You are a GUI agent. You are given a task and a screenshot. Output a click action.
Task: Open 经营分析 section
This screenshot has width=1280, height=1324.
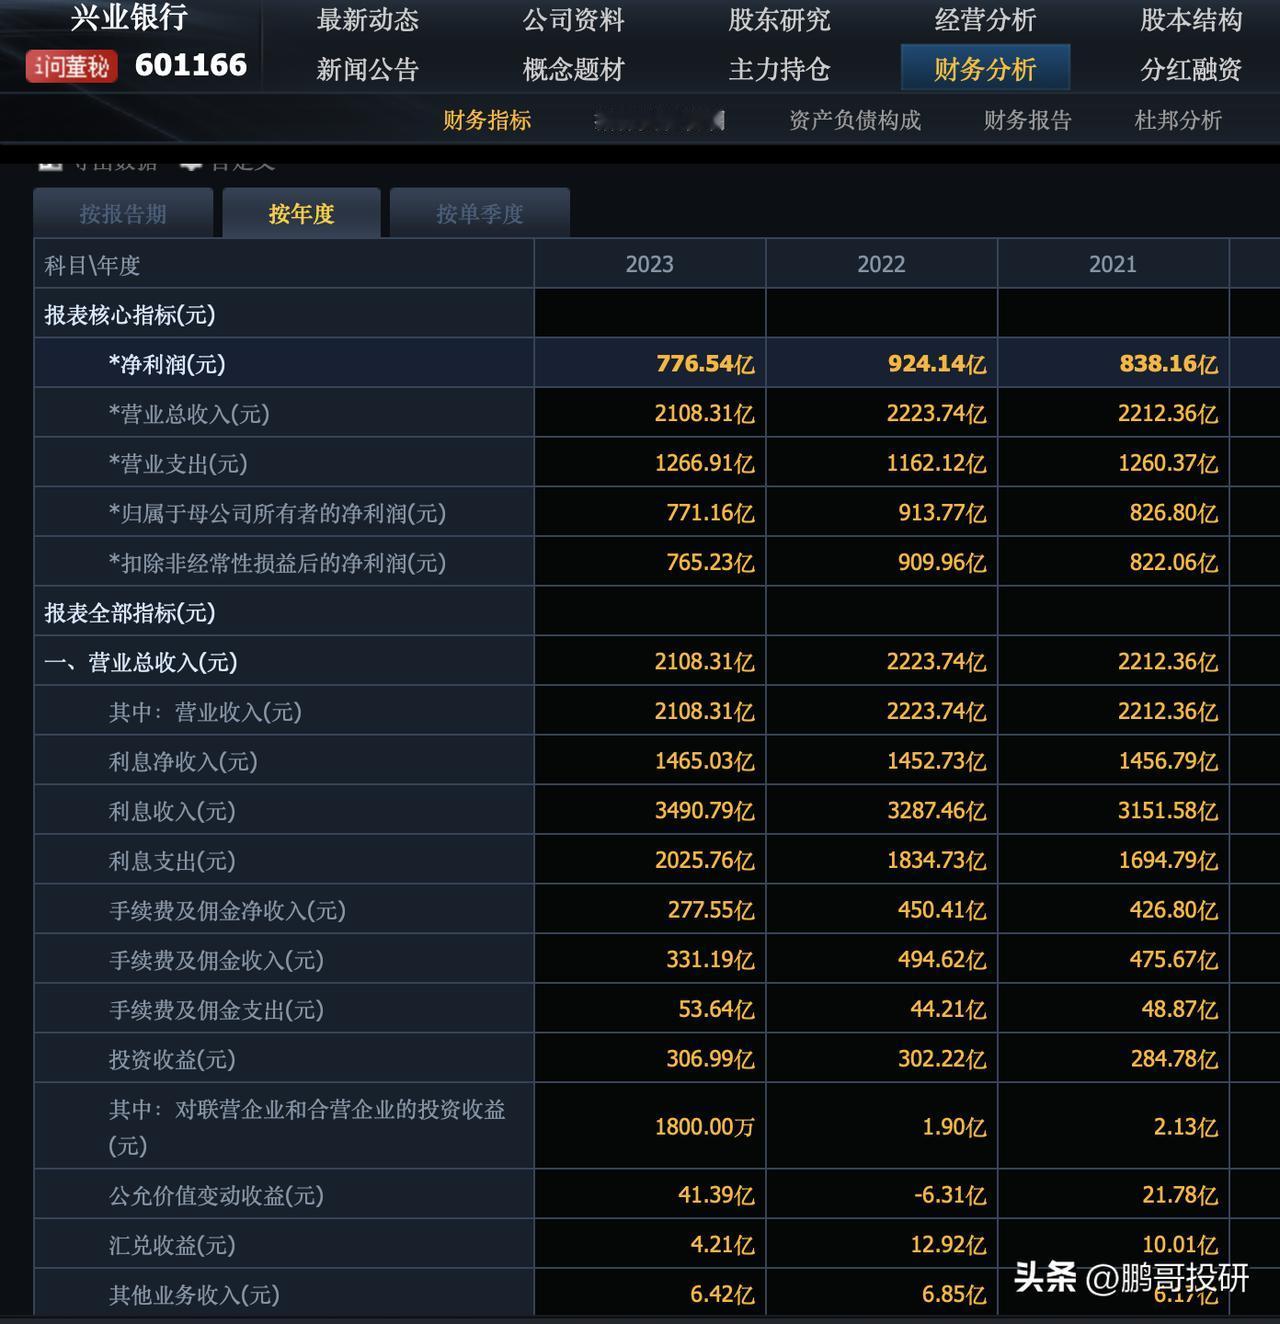click(x=985, y=20)
